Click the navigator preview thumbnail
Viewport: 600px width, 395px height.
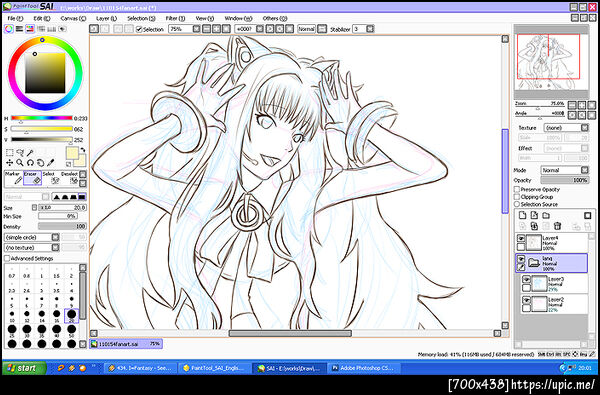coord(551,61)
